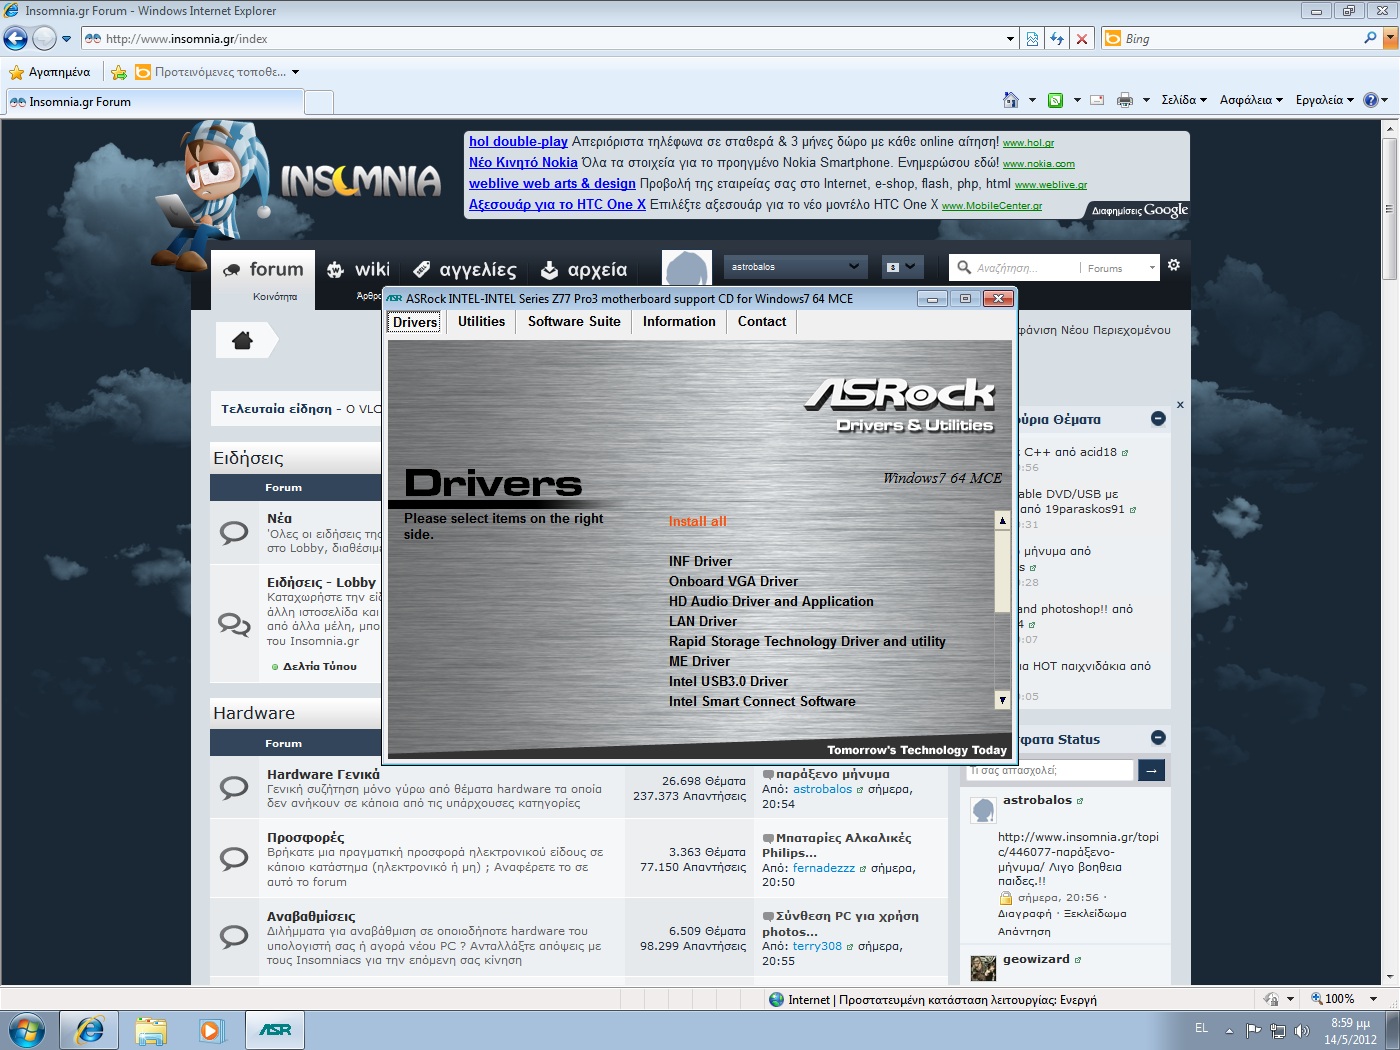Viewport: 1400px width, 1050px height.
Task: Click Internet Explorer in the taskbar
Action: pos(89,1030)
